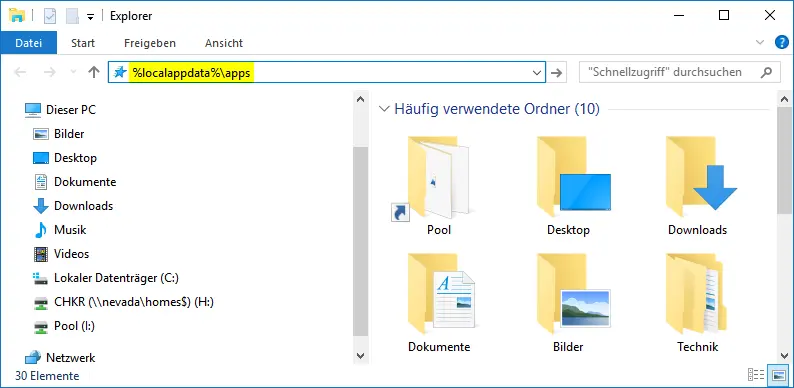Viewport: 794px width, 388px height.
Task: Click the Dieser PC monitor icon
Action: click(33, 109)
